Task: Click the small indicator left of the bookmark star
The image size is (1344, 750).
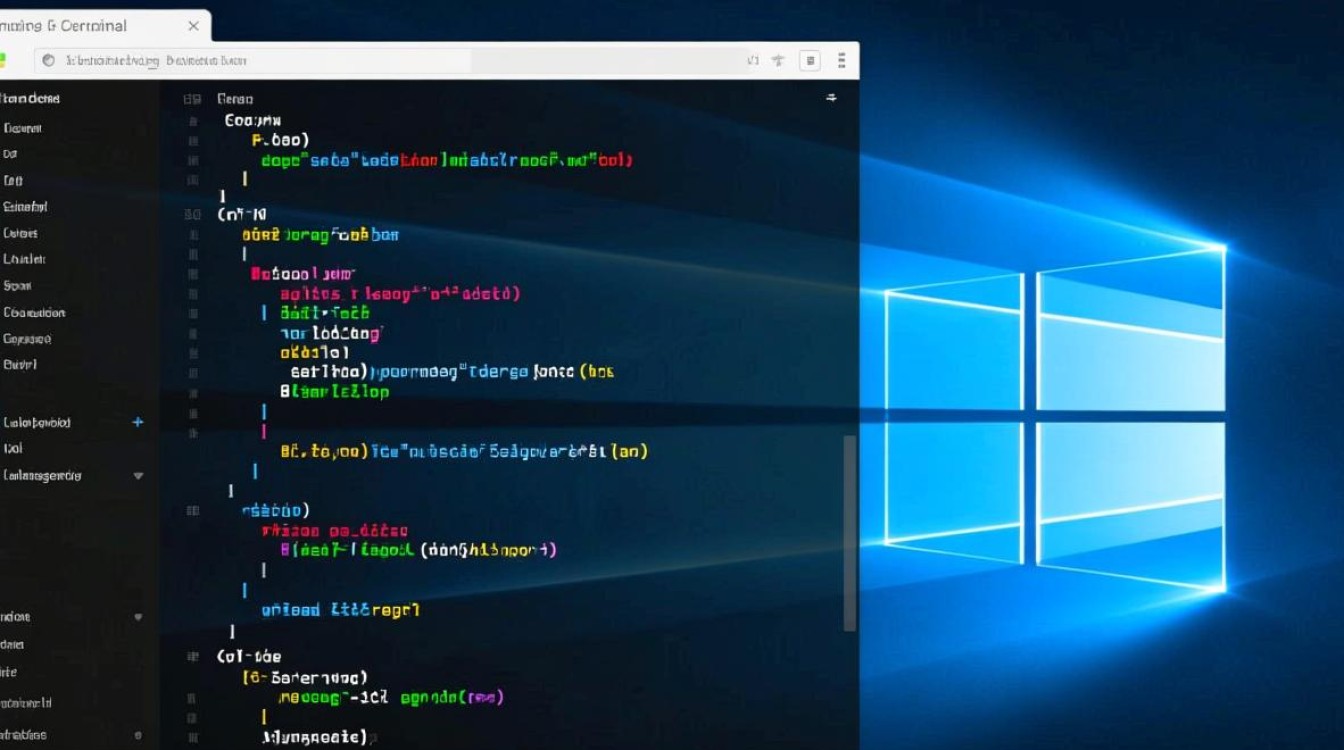Action: (753, 61)
